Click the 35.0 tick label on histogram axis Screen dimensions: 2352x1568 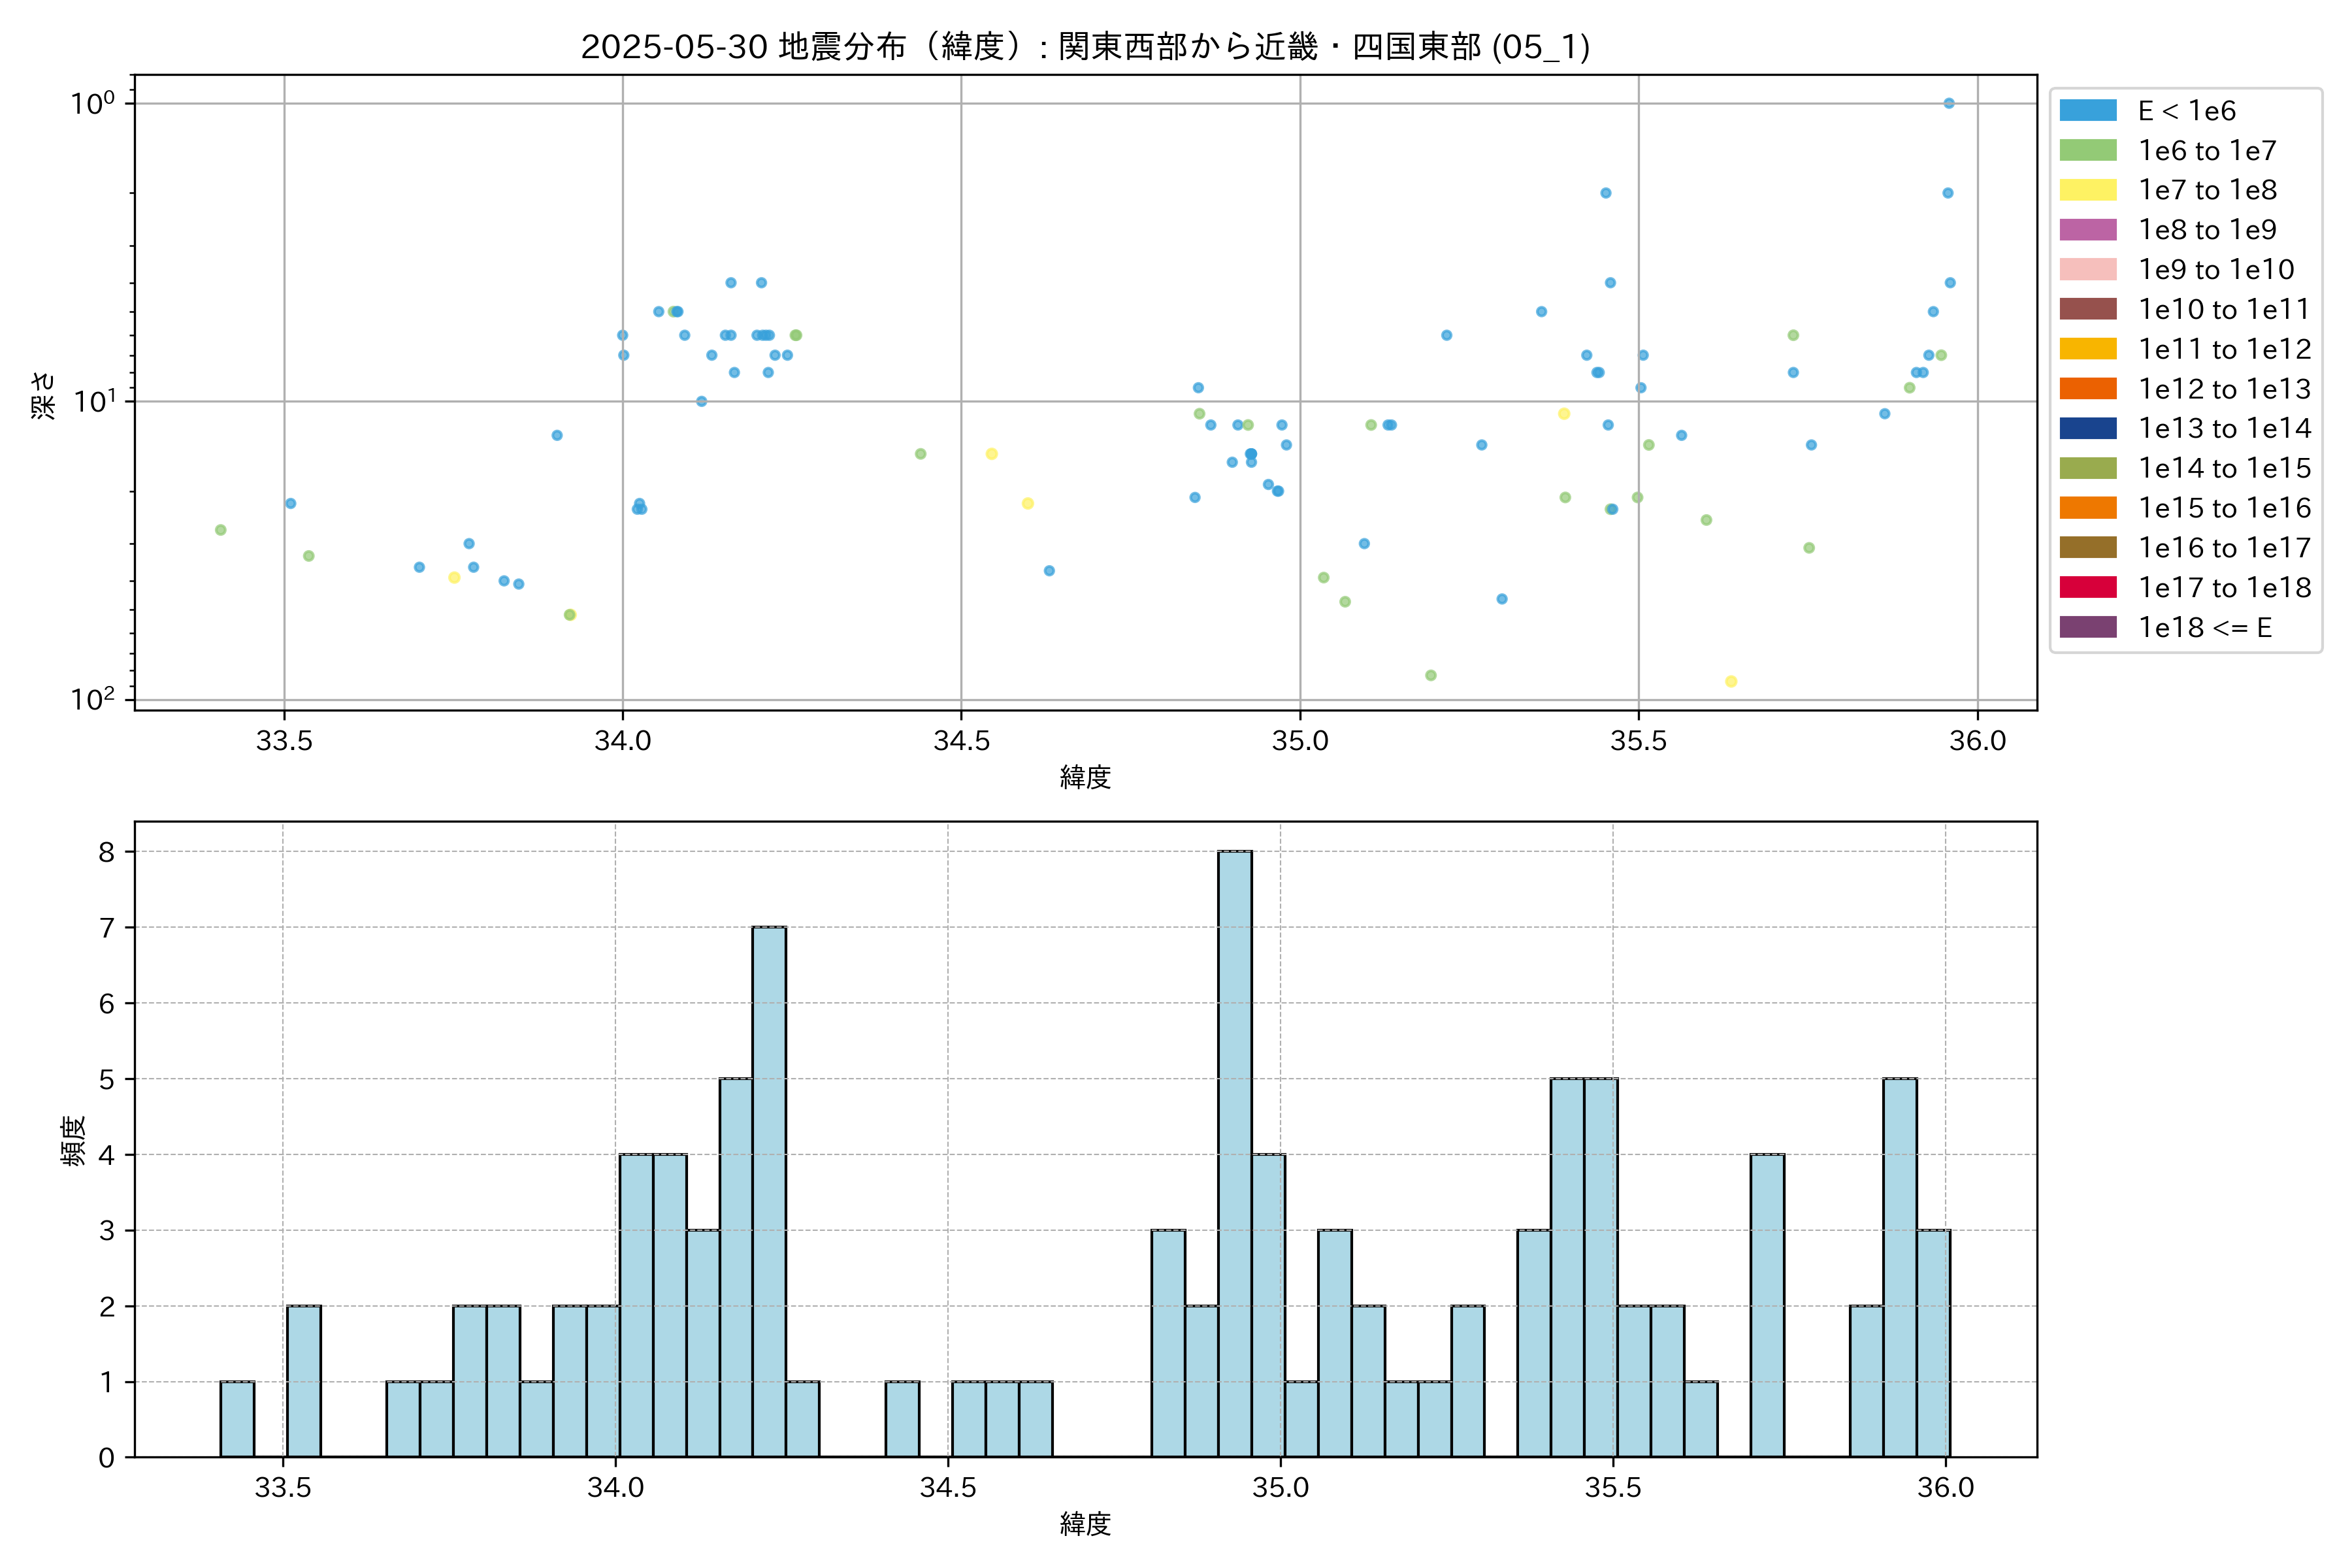1280,1488
